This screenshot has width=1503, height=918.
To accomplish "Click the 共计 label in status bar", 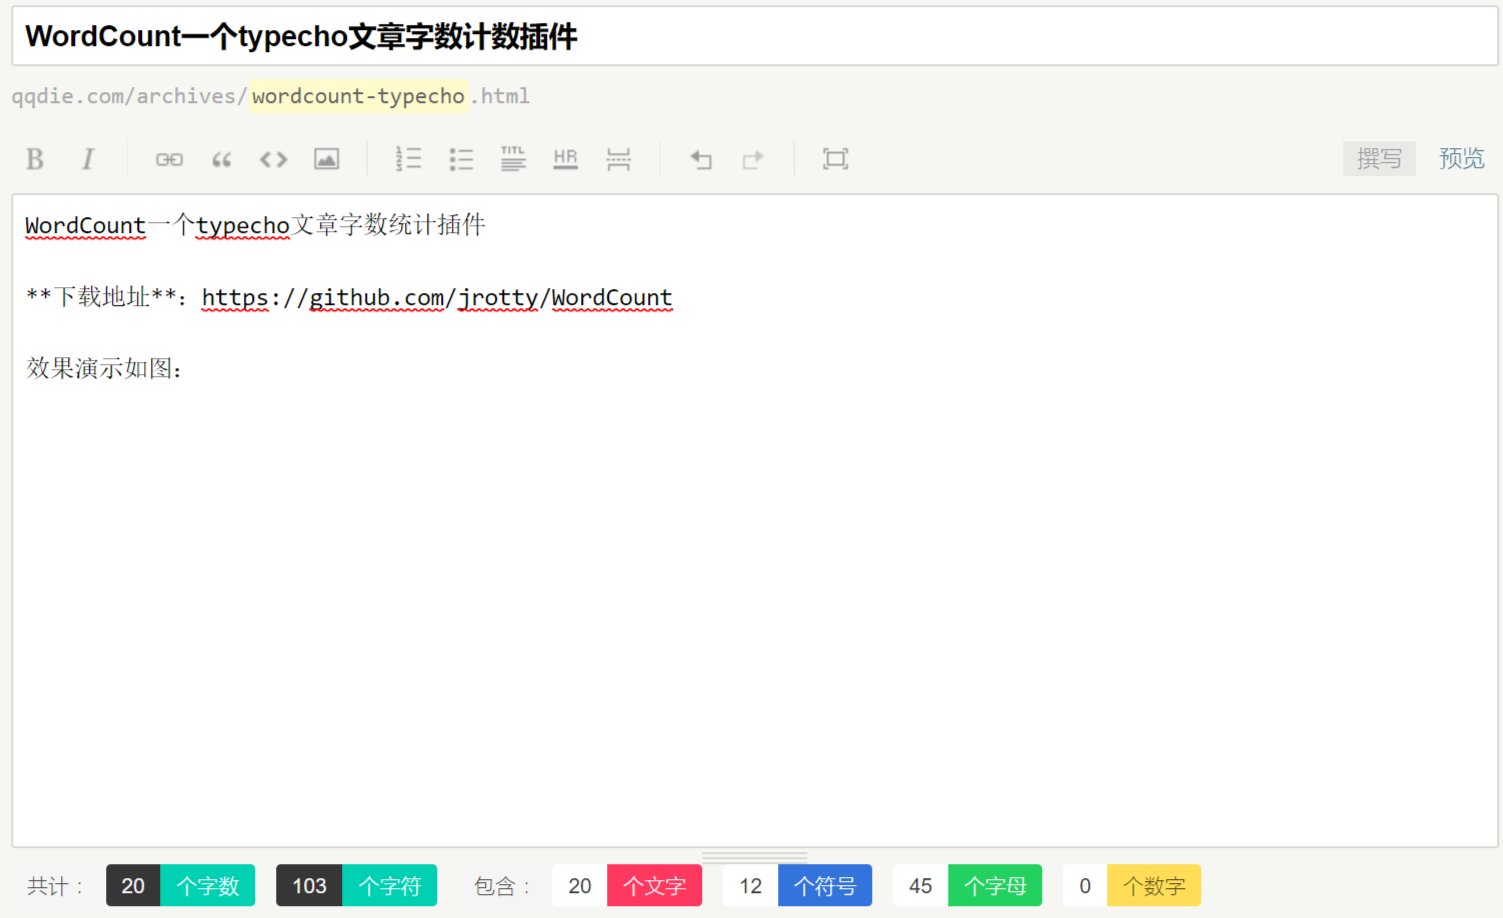I will pyautogui.click(x=54, y=886).
